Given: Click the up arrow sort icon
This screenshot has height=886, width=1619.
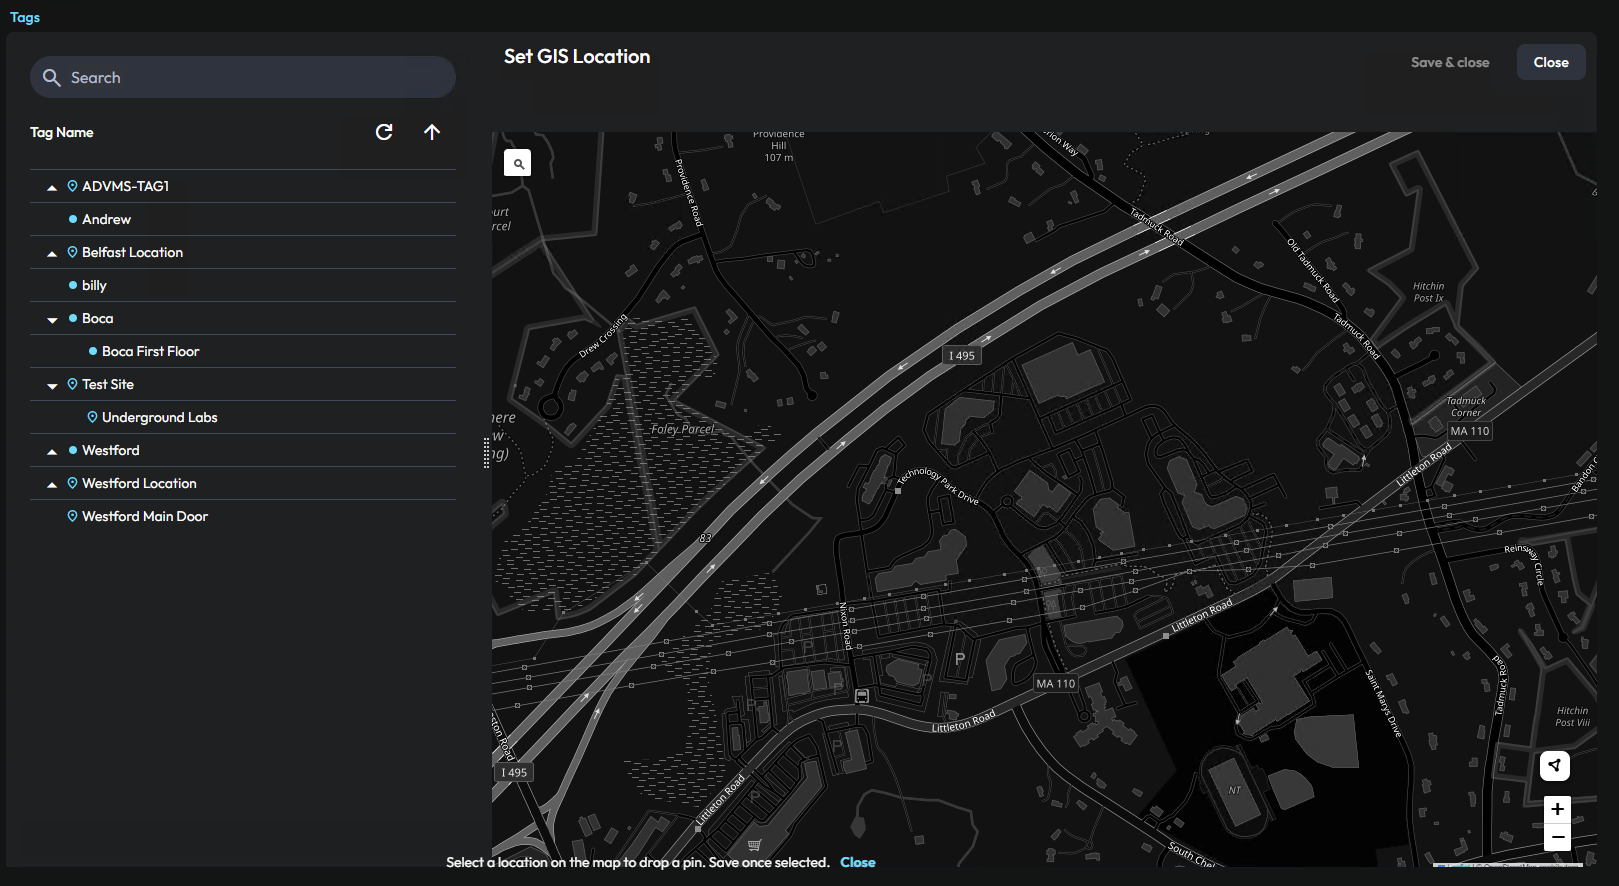Looking at the screenshot, I should [432, 132].
